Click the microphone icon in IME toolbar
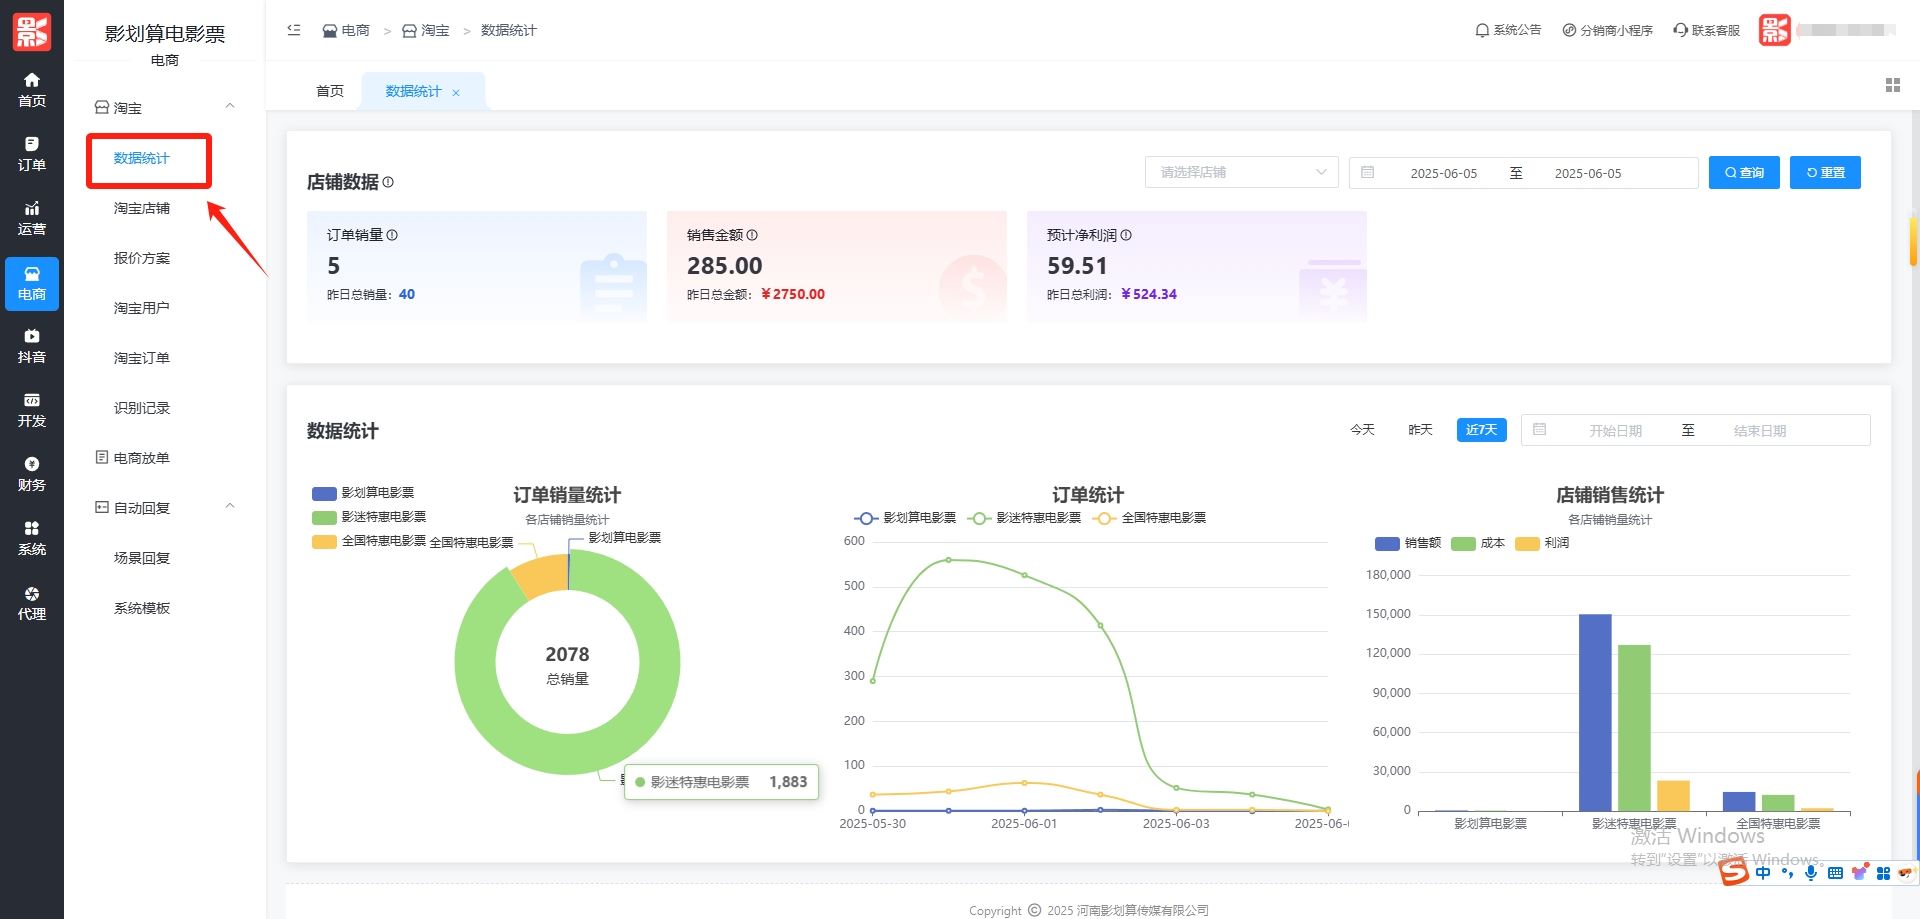This screenshot has height=919, width=1920. point(1811,873)
